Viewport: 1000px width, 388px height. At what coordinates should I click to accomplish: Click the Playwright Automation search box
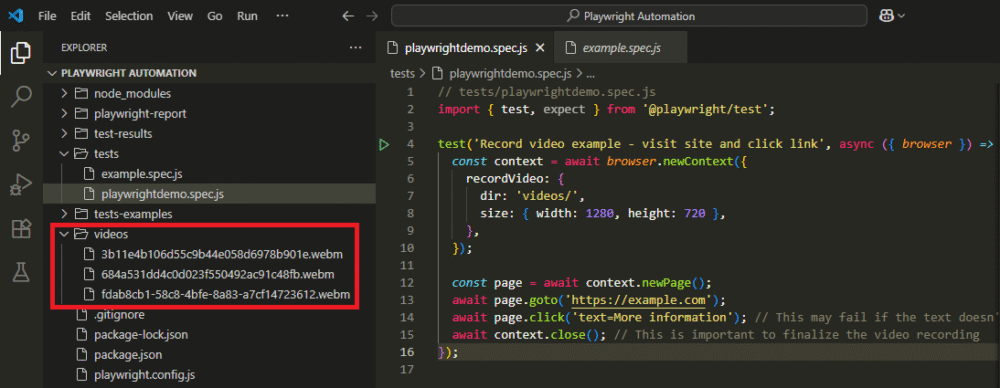click(629, 16)
